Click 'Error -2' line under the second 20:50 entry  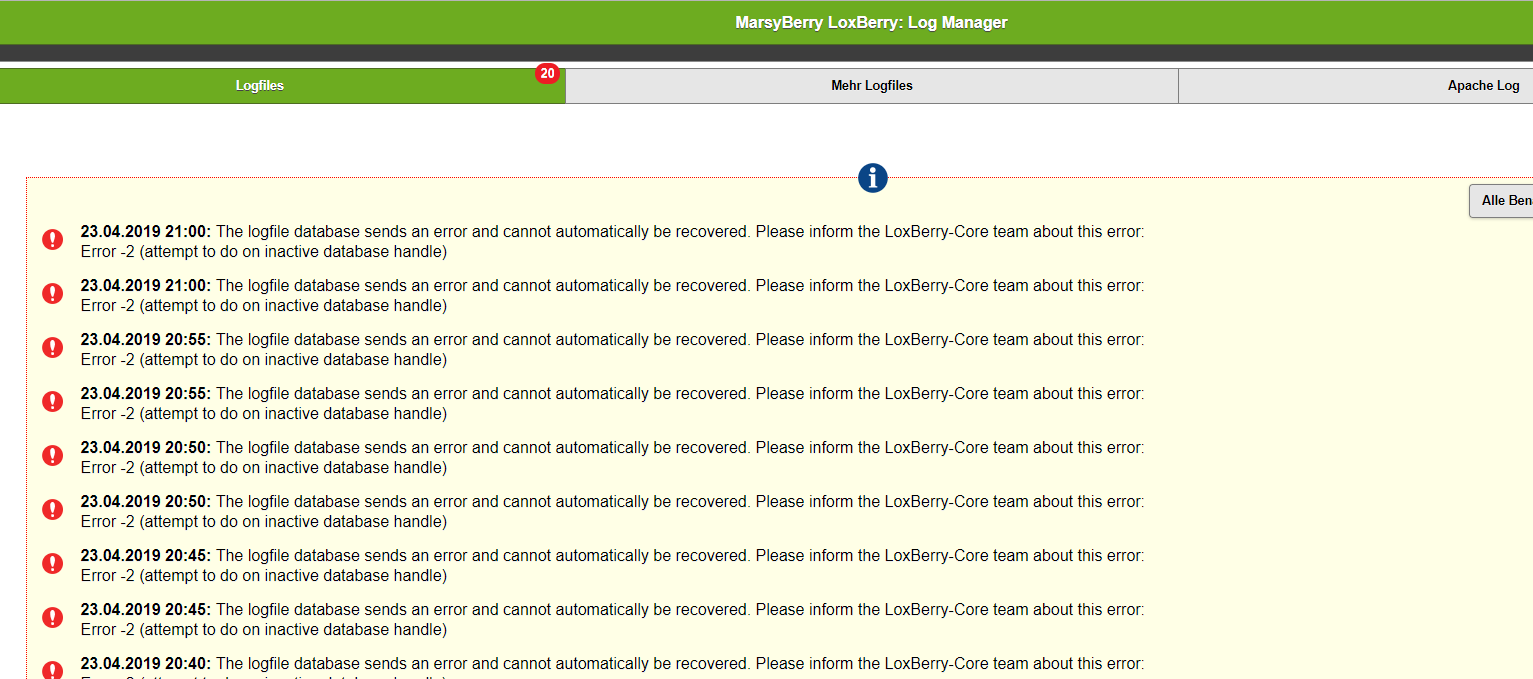pyautogui.click(x=264, y=522)
